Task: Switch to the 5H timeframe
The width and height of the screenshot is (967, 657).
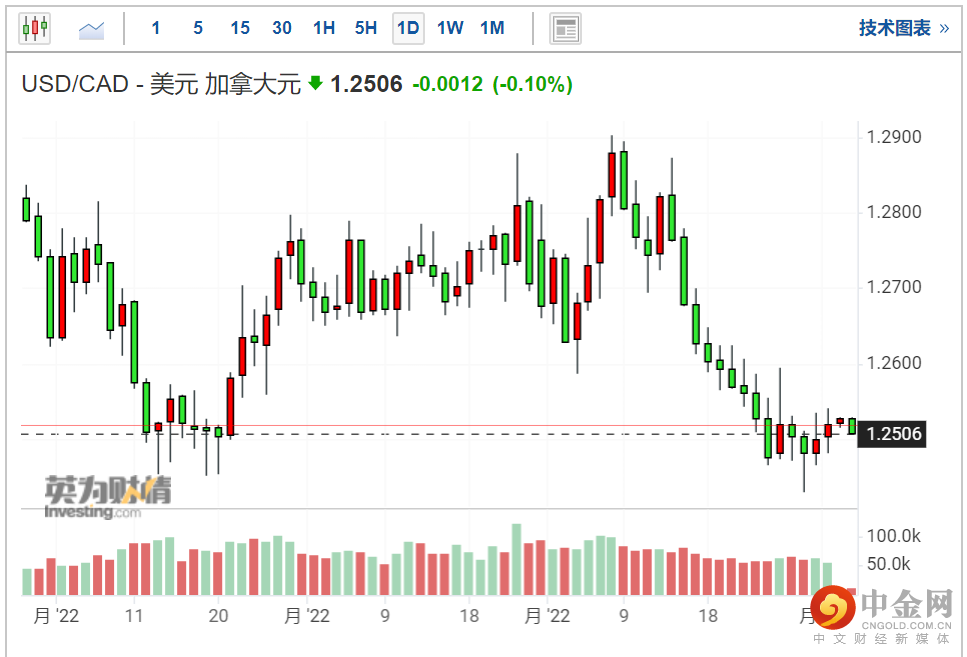Action: [x=366, y=28]
